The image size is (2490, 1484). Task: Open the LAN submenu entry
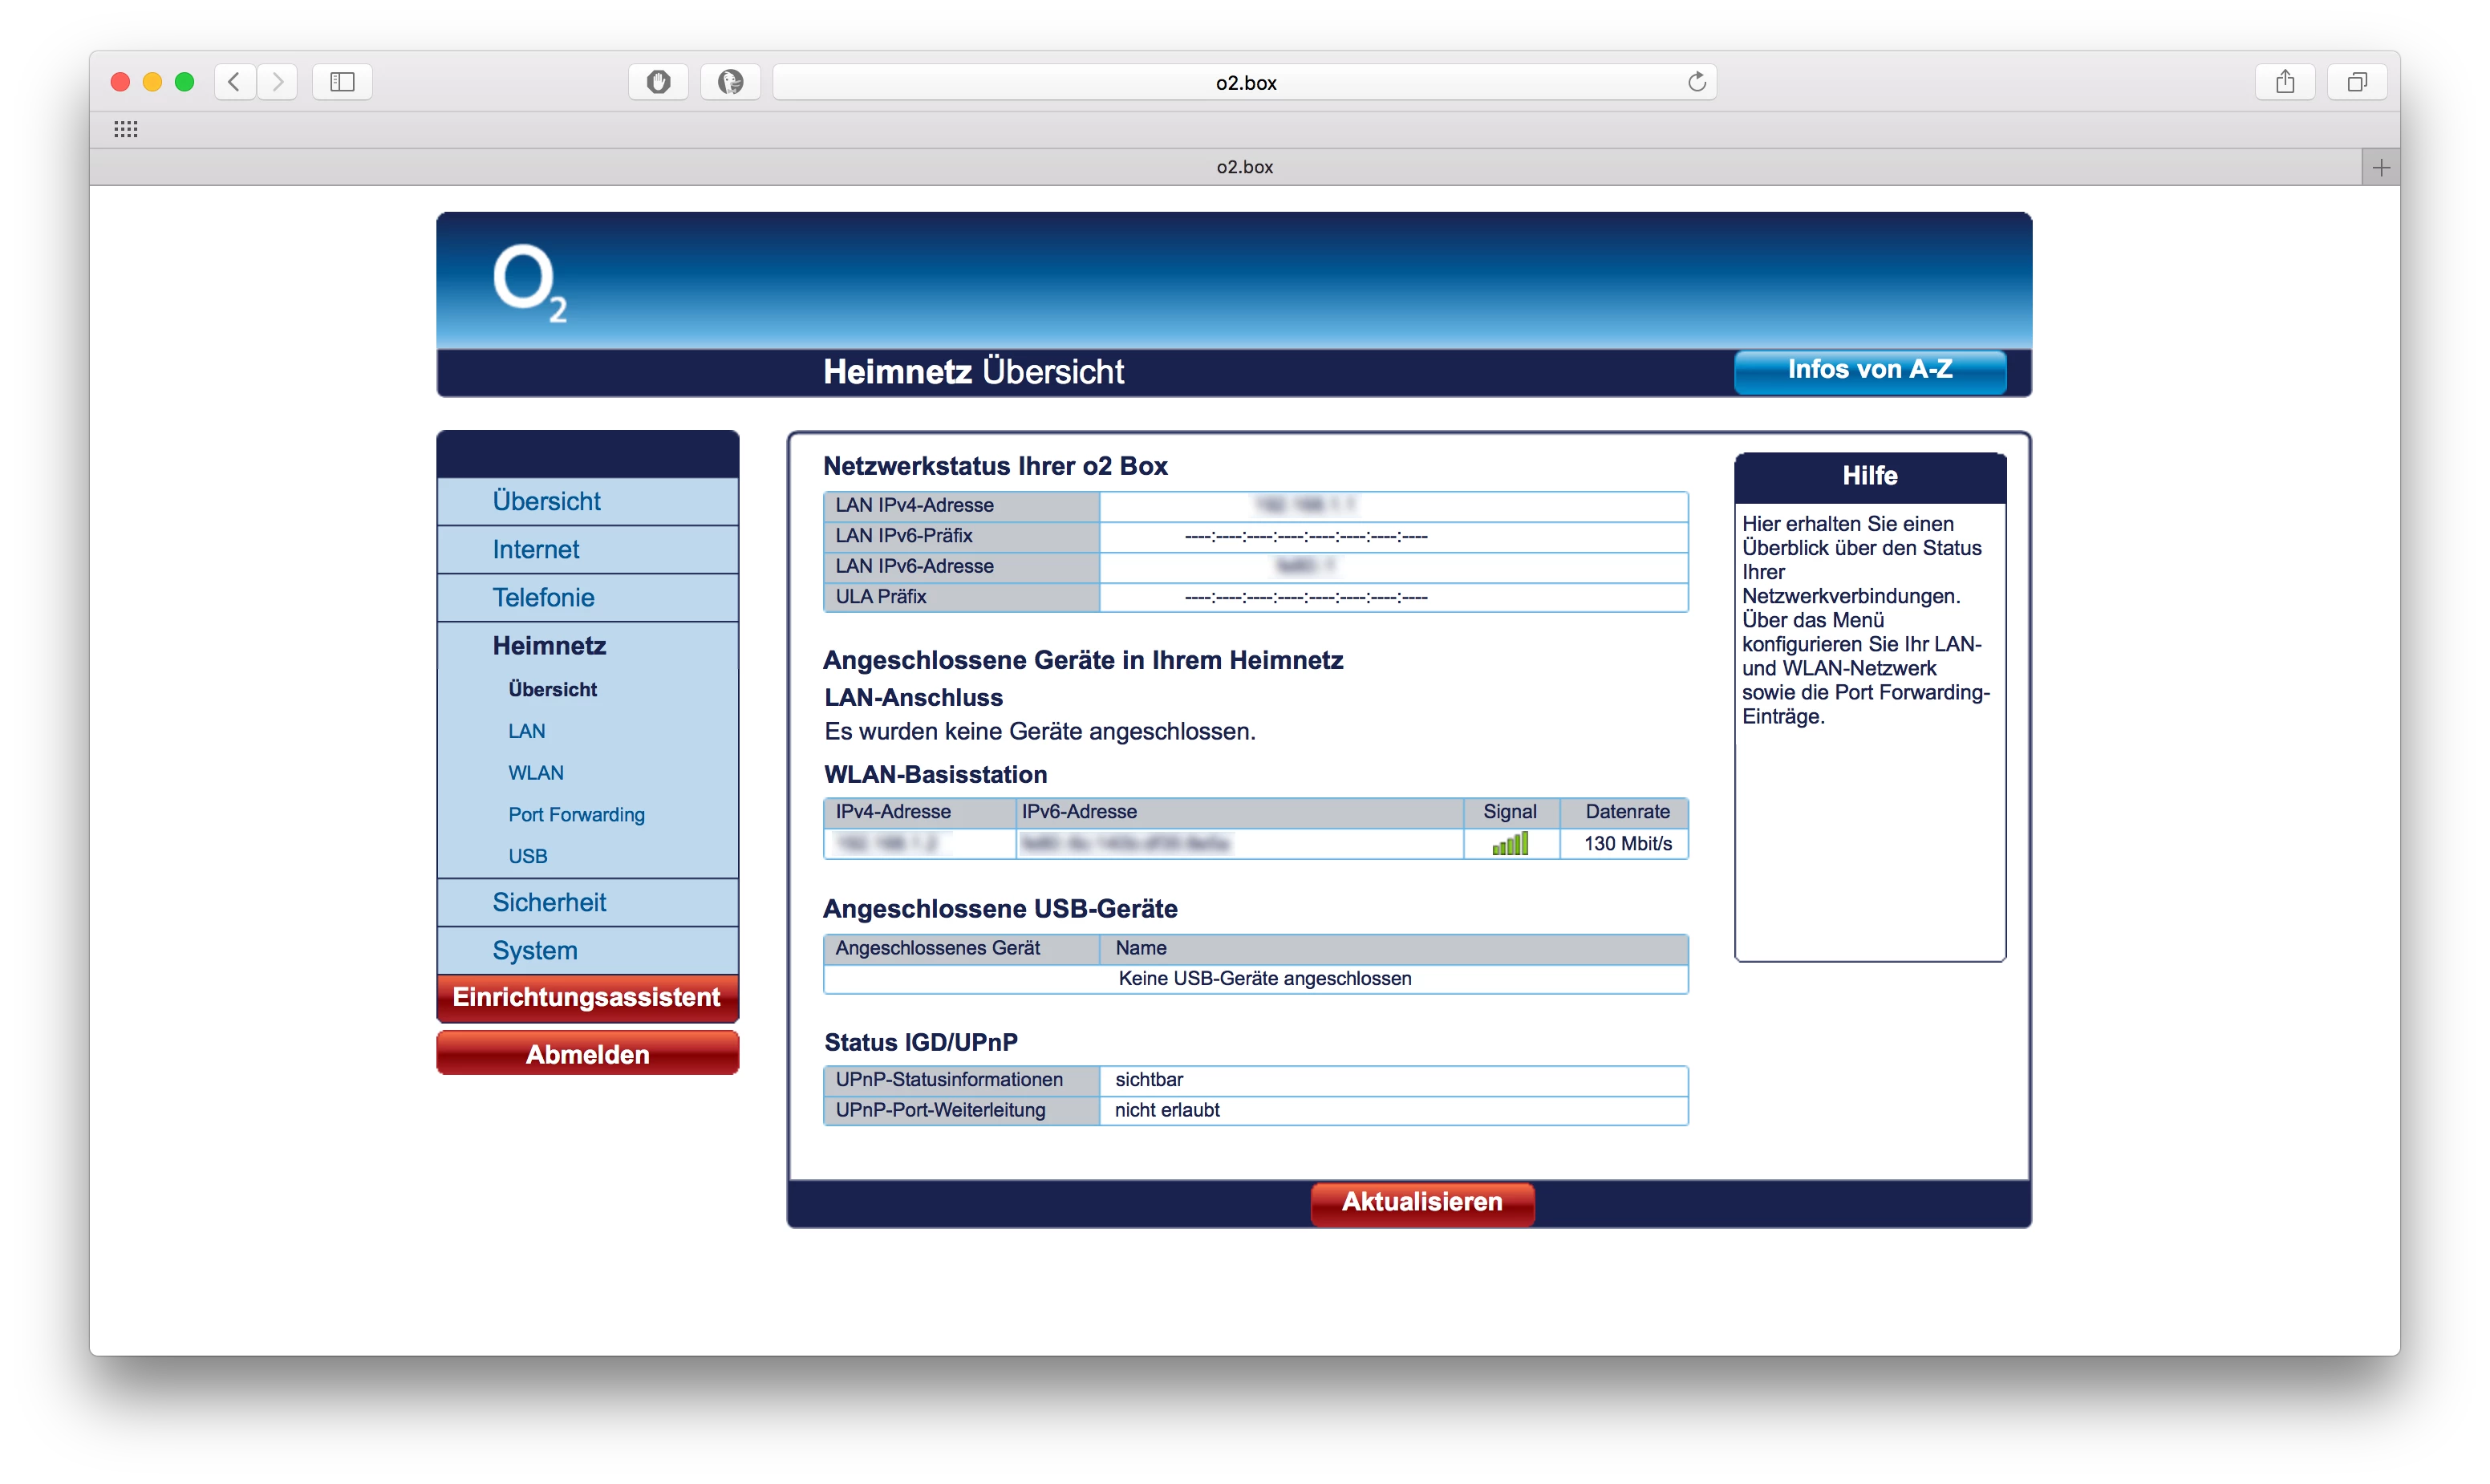(526, 731)
